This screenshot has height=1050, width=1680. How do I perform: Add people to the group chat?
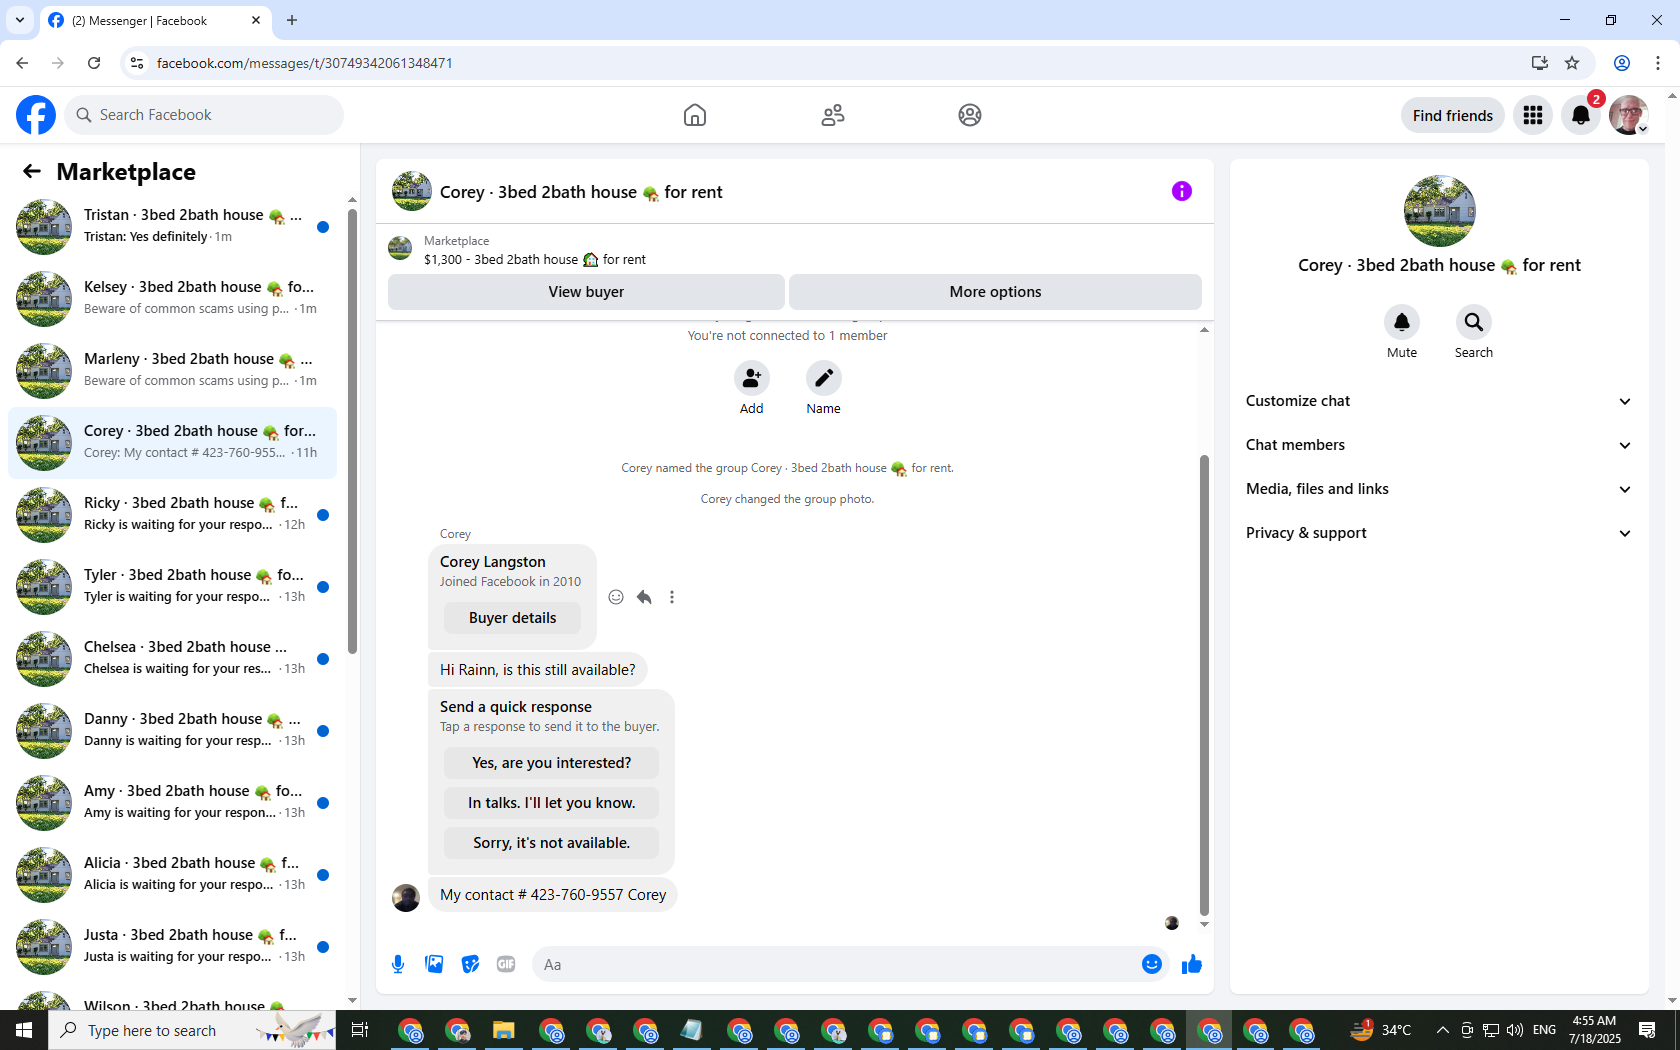point(752,378)
